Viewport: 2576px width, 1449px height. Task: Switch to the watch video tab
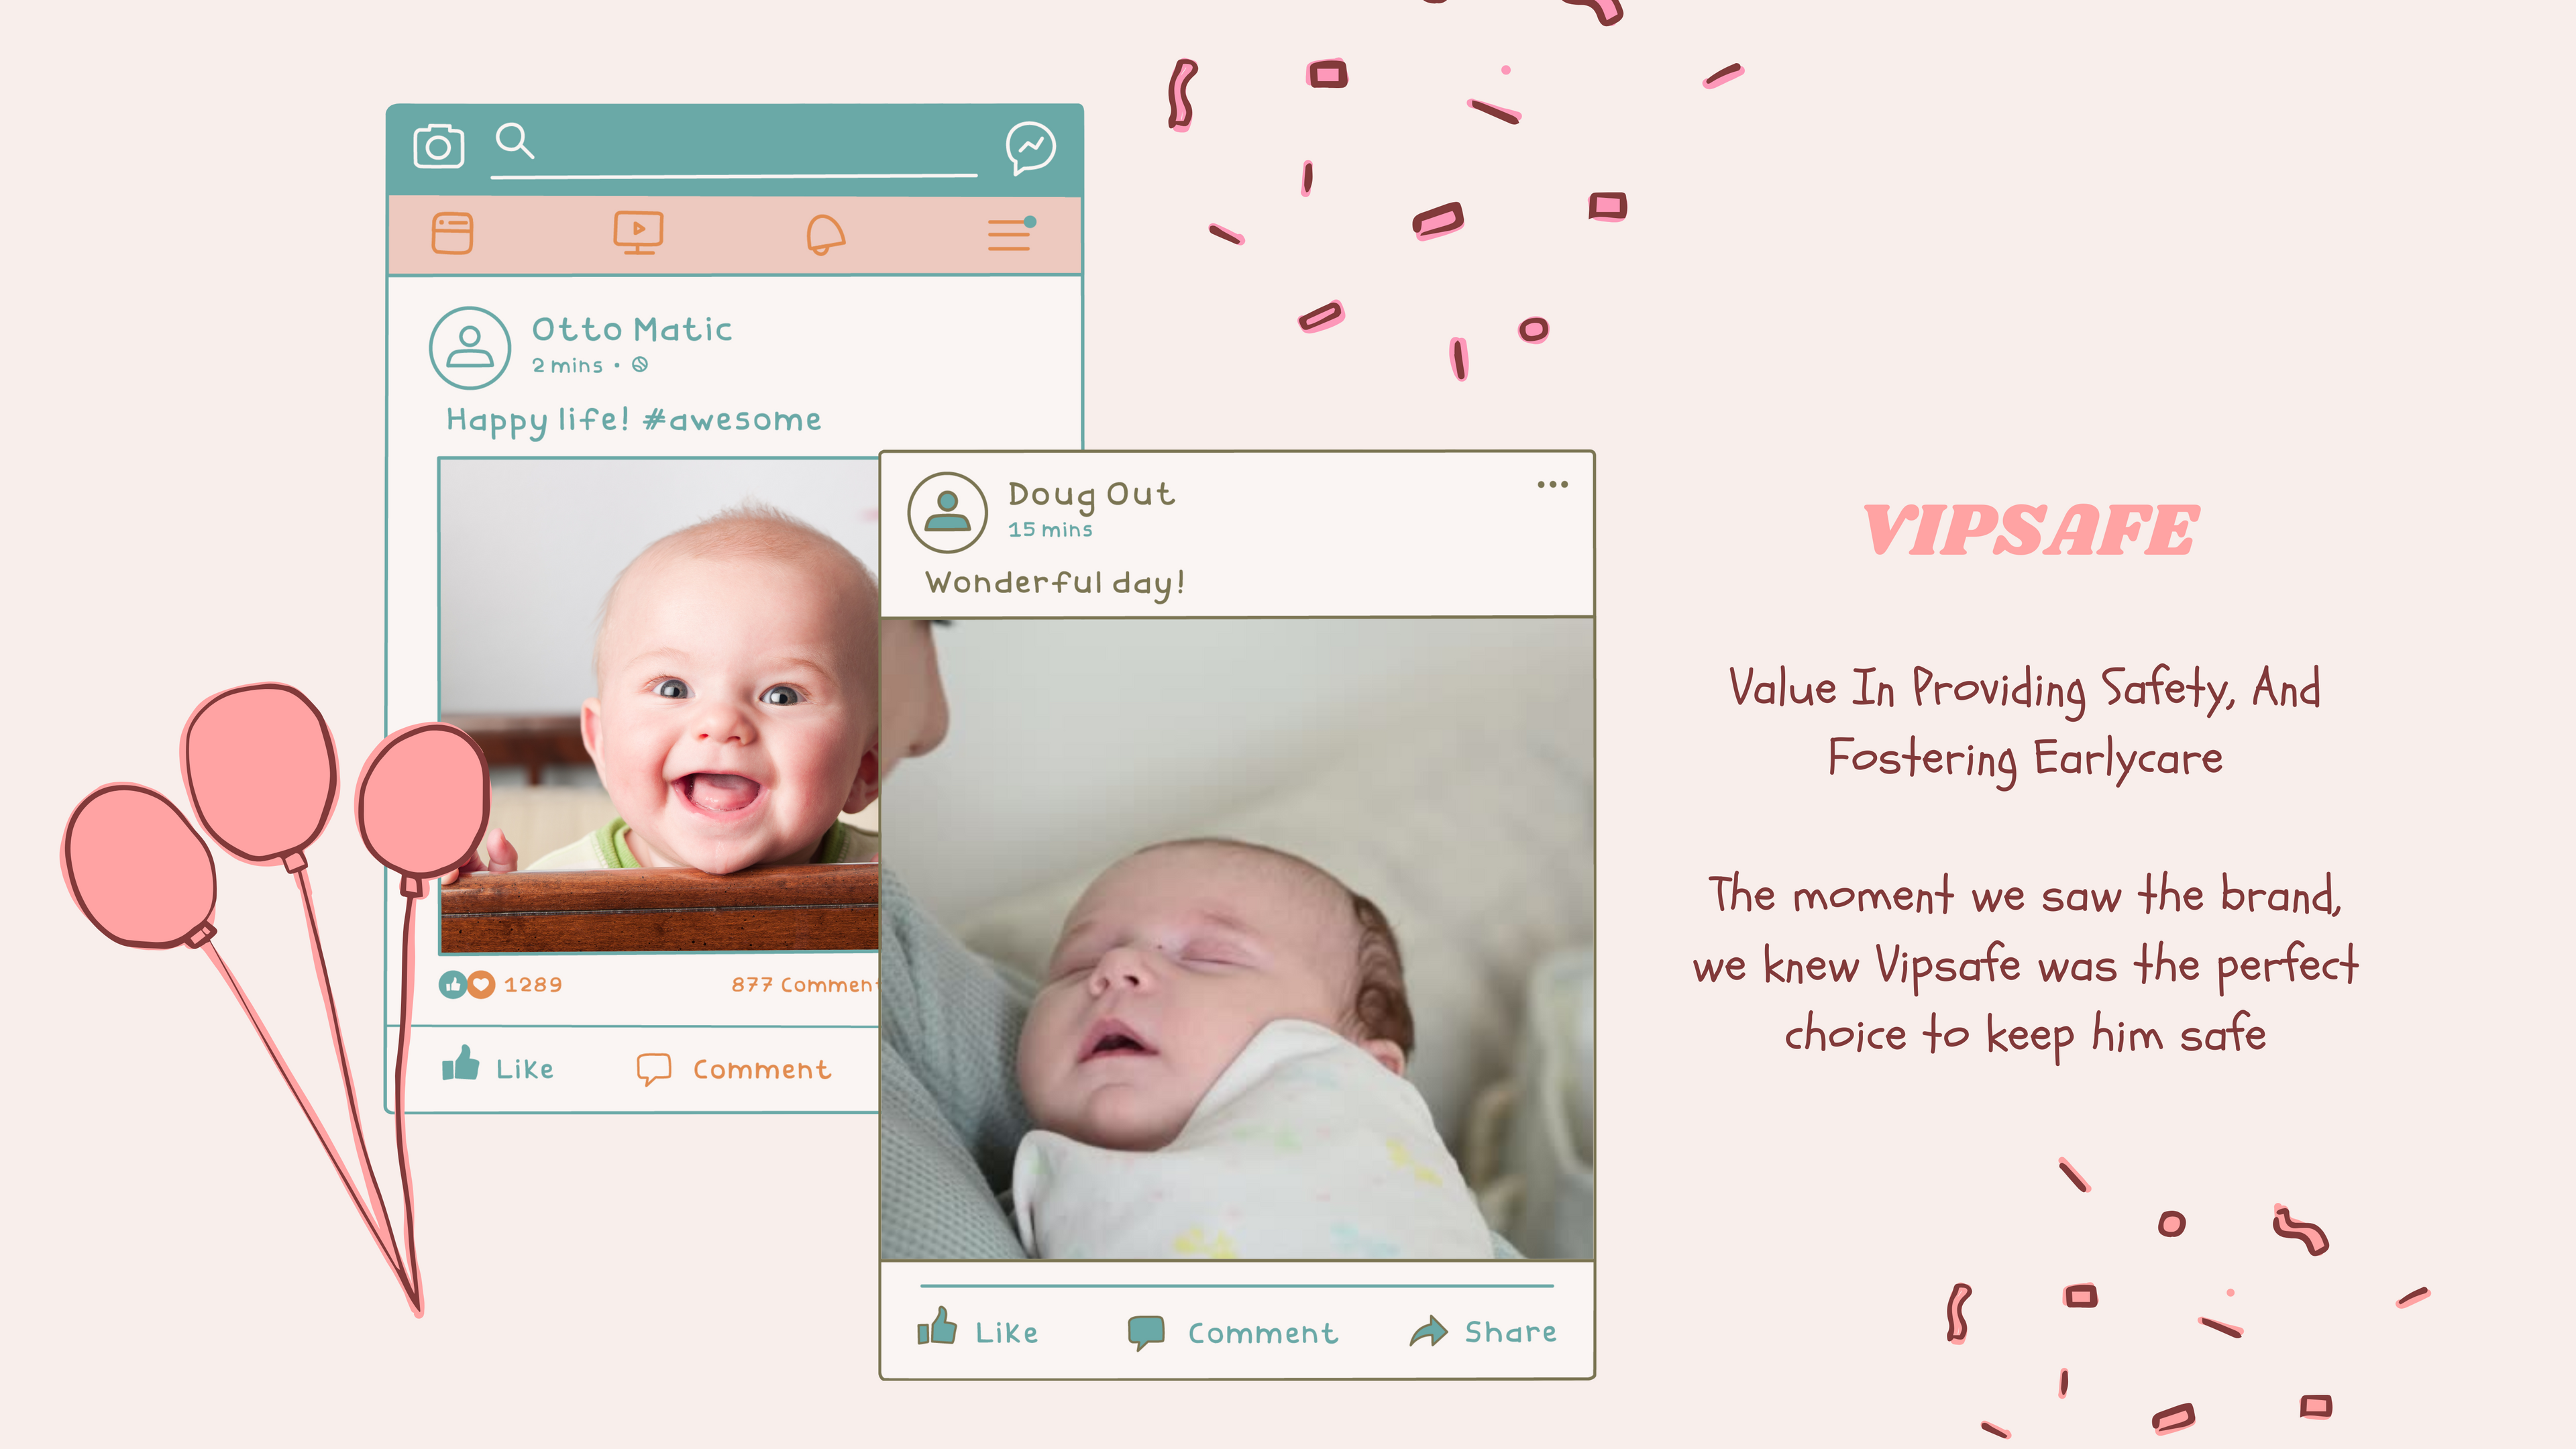pyautogui.click(x=638, y=233)
